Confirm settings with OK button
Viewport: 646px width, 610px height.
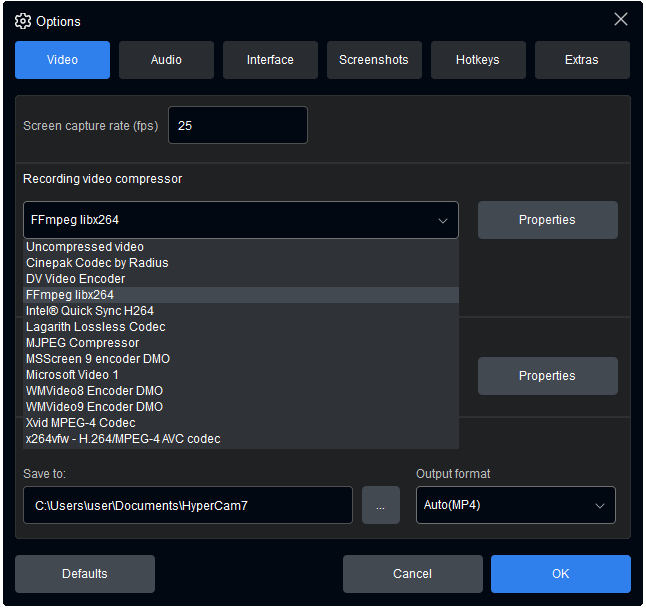560,574
